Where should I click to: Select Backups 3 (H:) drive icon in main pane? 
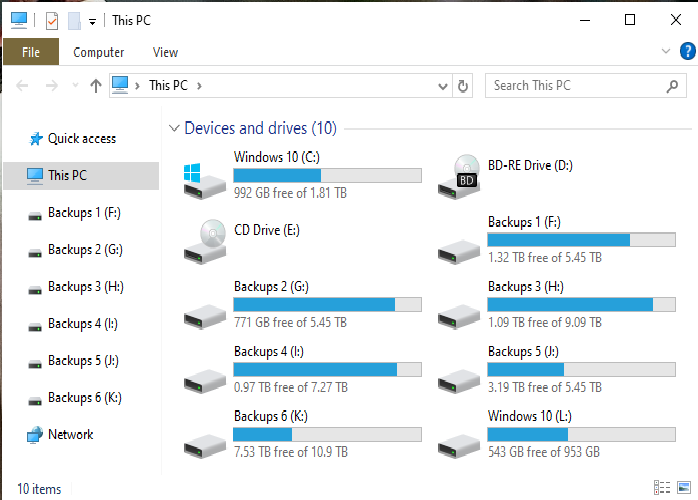pyautogui.click(x=459, y=316)
